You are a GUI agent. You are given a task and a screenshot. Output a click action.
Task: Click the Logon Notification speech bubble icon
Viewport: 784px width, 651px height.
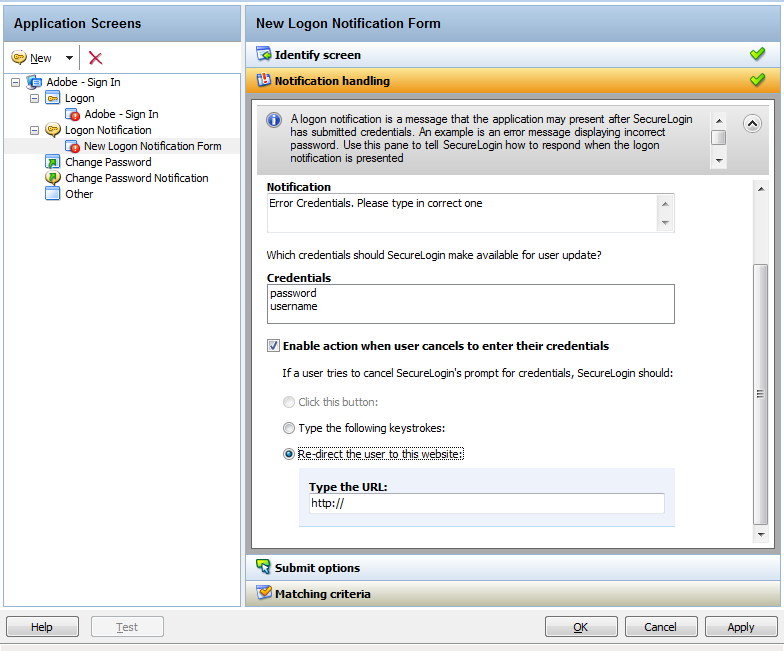pos(52,130)
